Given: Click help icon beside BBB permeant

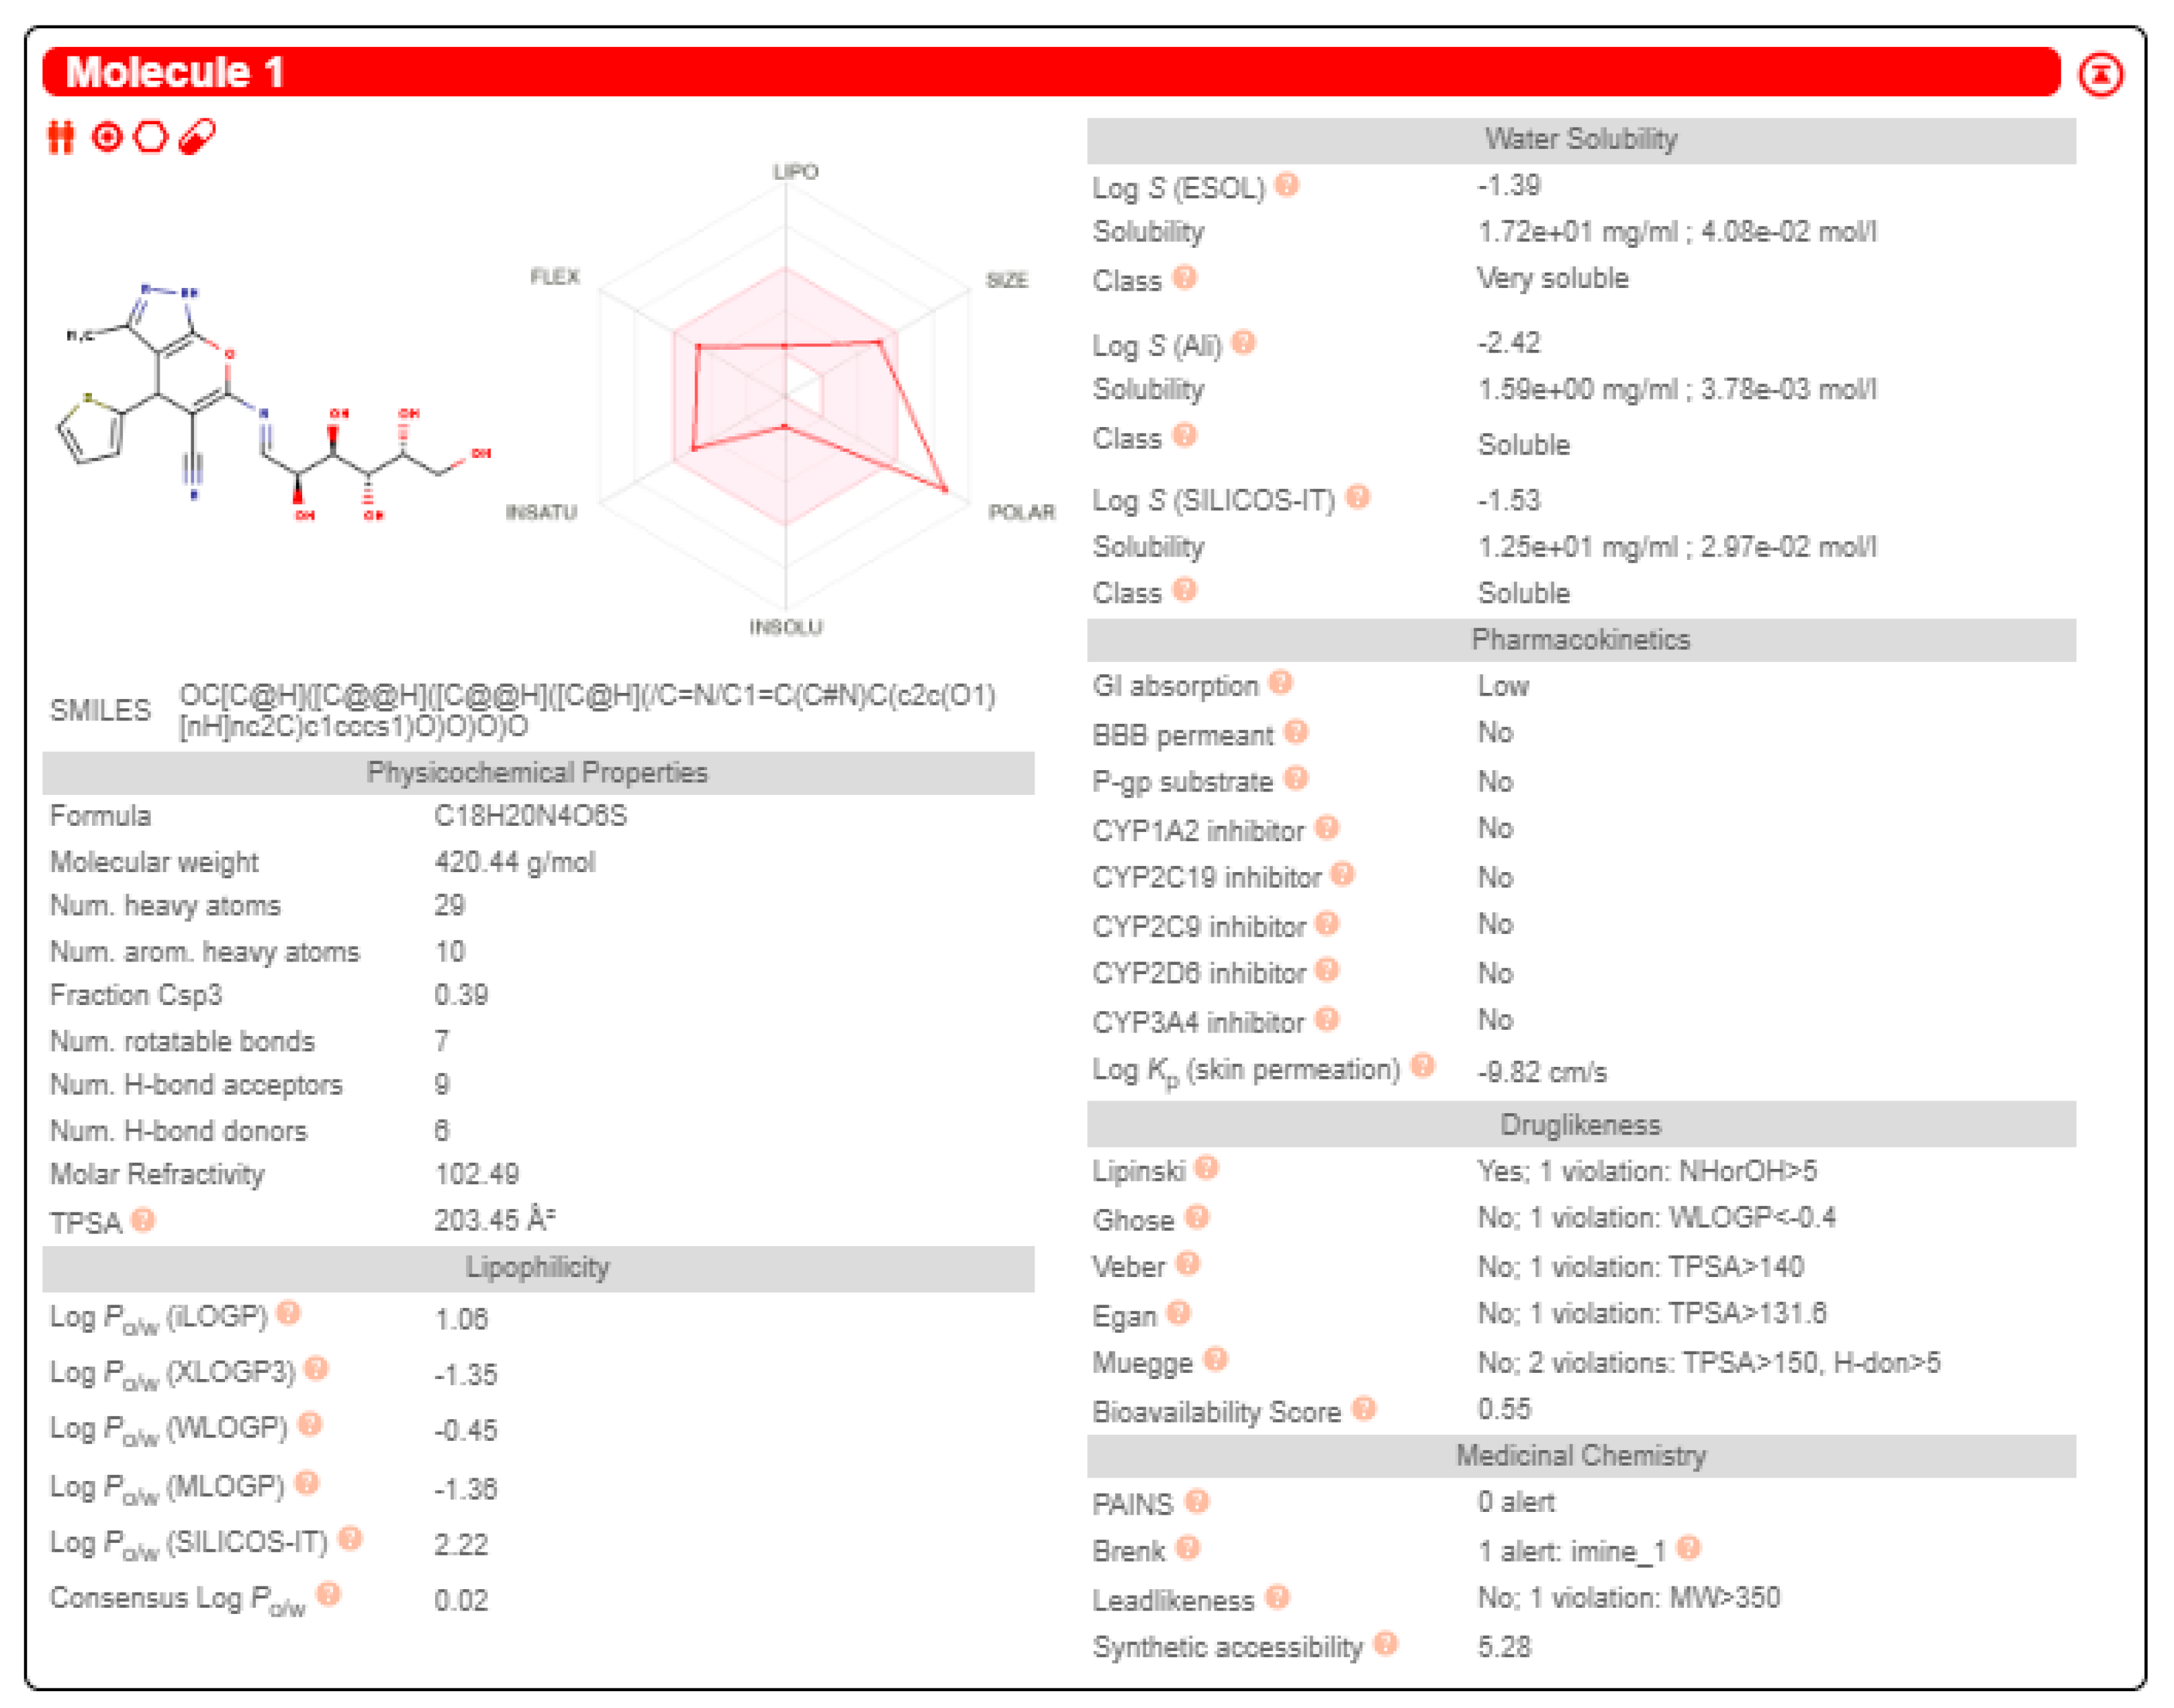Looking at the screenshot, I should 1297,733.
